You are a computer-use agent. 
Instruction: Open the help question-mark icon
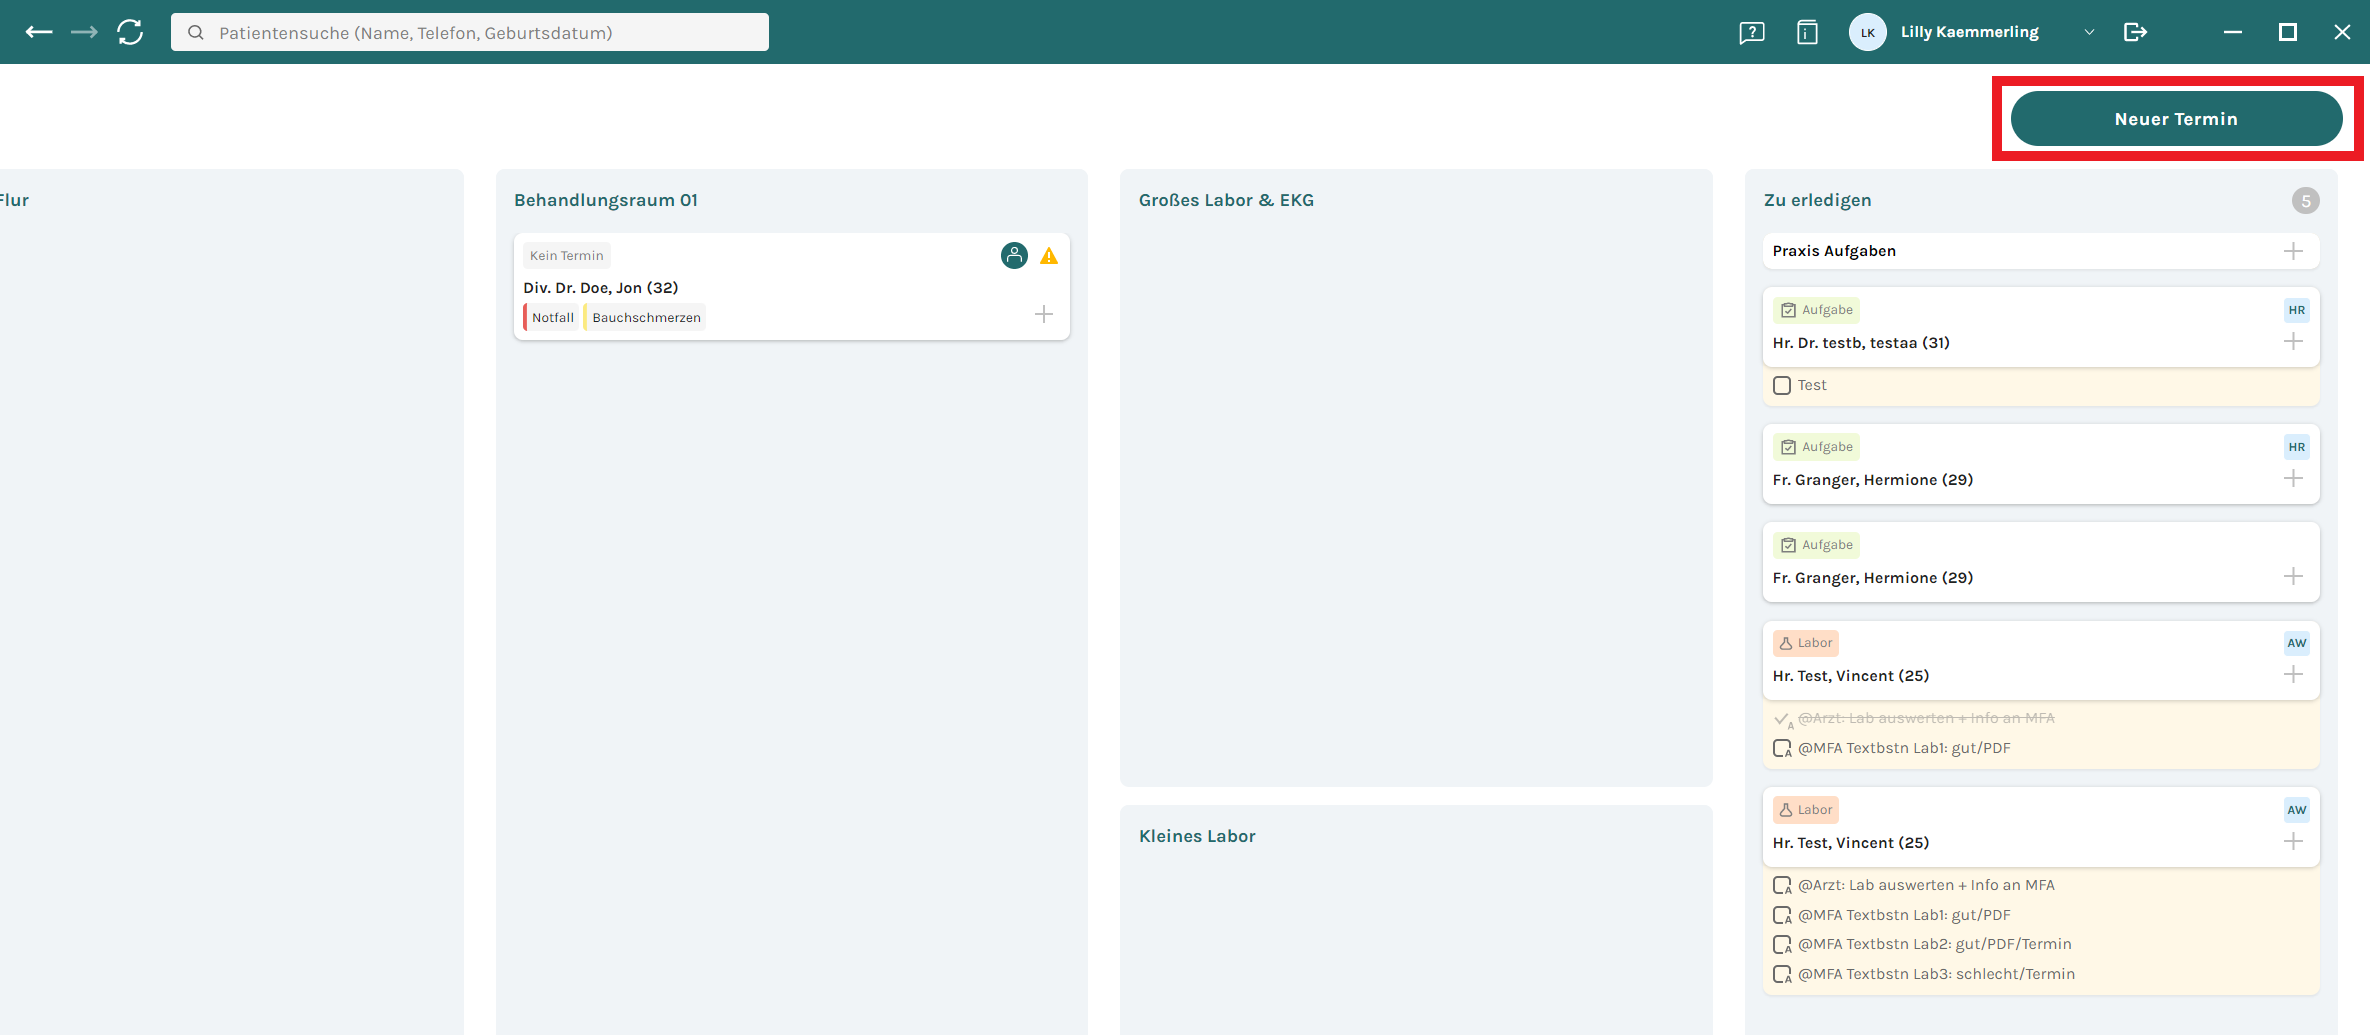tap(1752, 33)
